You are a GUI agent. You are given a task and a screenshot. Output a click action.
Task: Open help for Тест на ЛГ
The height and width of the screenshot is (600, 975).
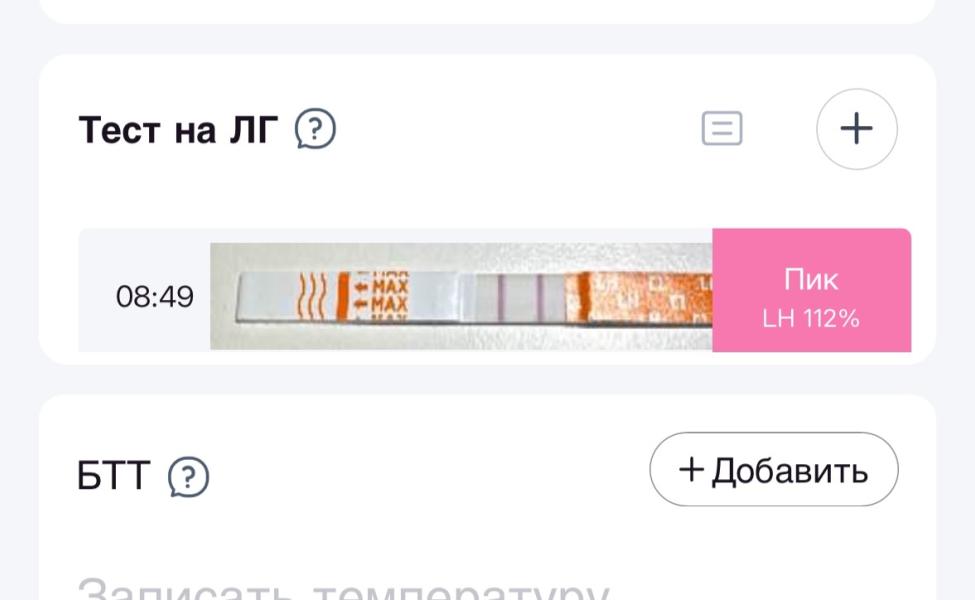point(315,129)
